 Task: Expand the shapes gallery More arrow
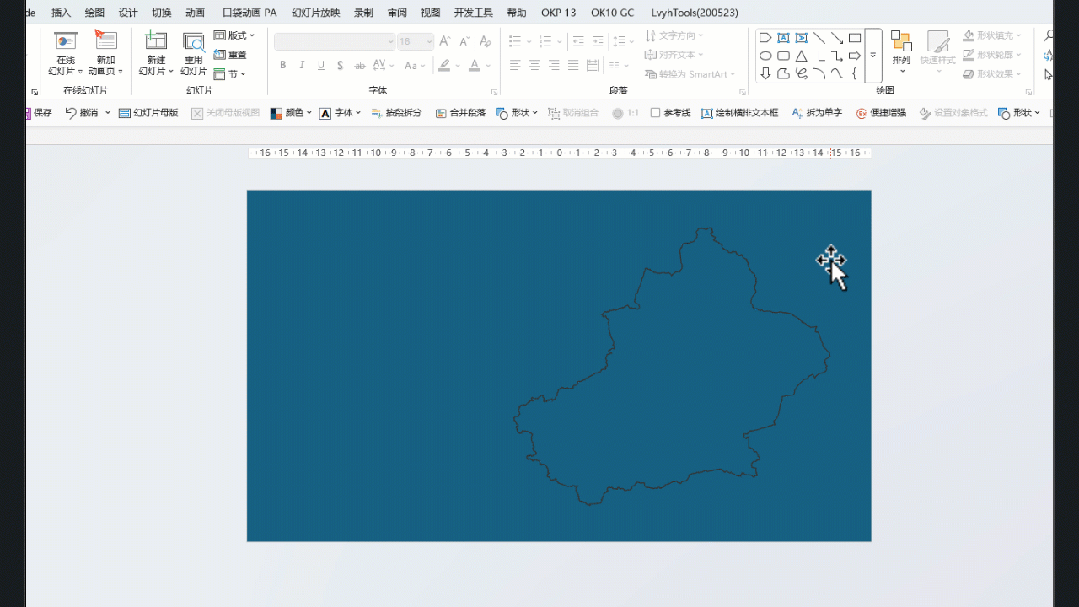873,56
